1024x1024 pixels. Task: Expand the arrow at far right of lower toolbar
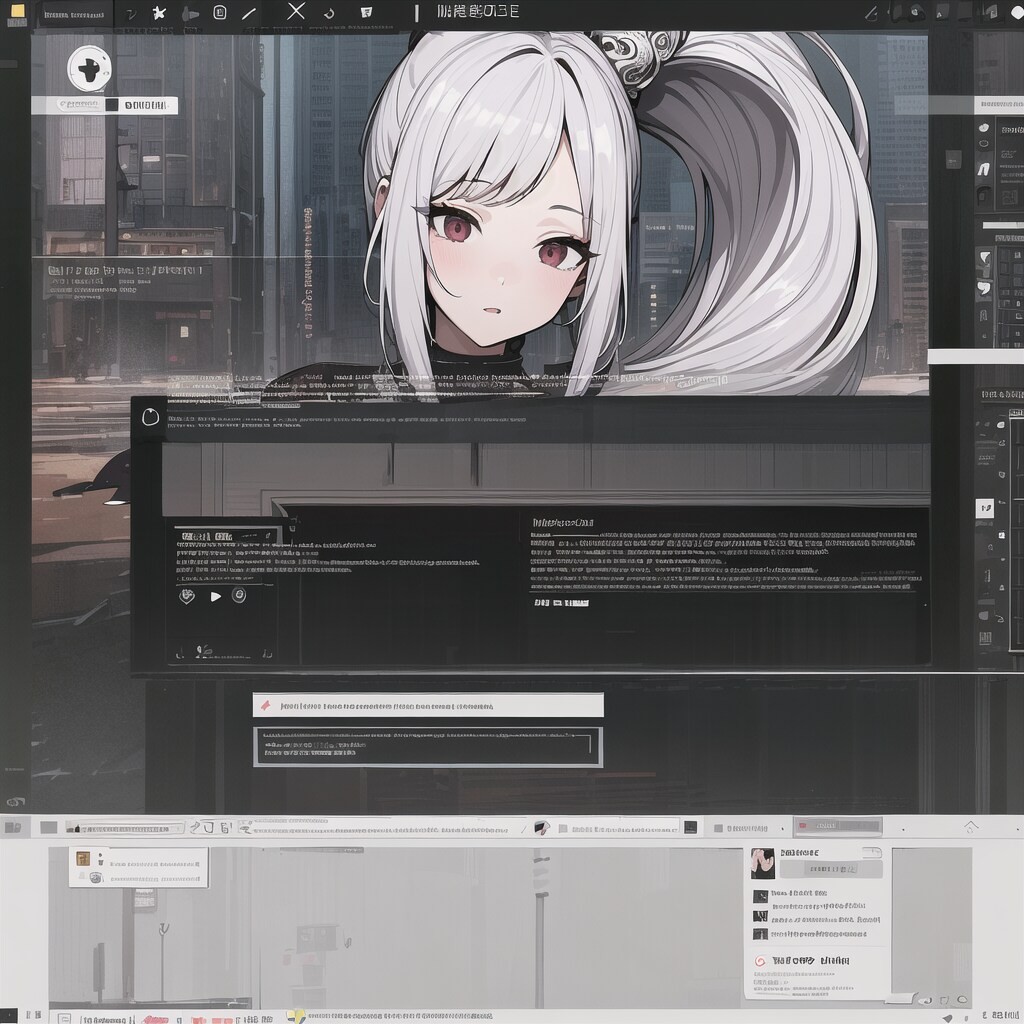pos(969,827)
